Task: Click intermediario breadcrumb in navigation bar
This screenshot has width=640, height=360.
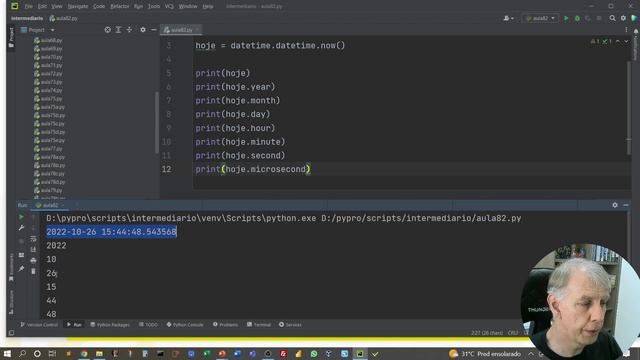Action: coord(27,18)
